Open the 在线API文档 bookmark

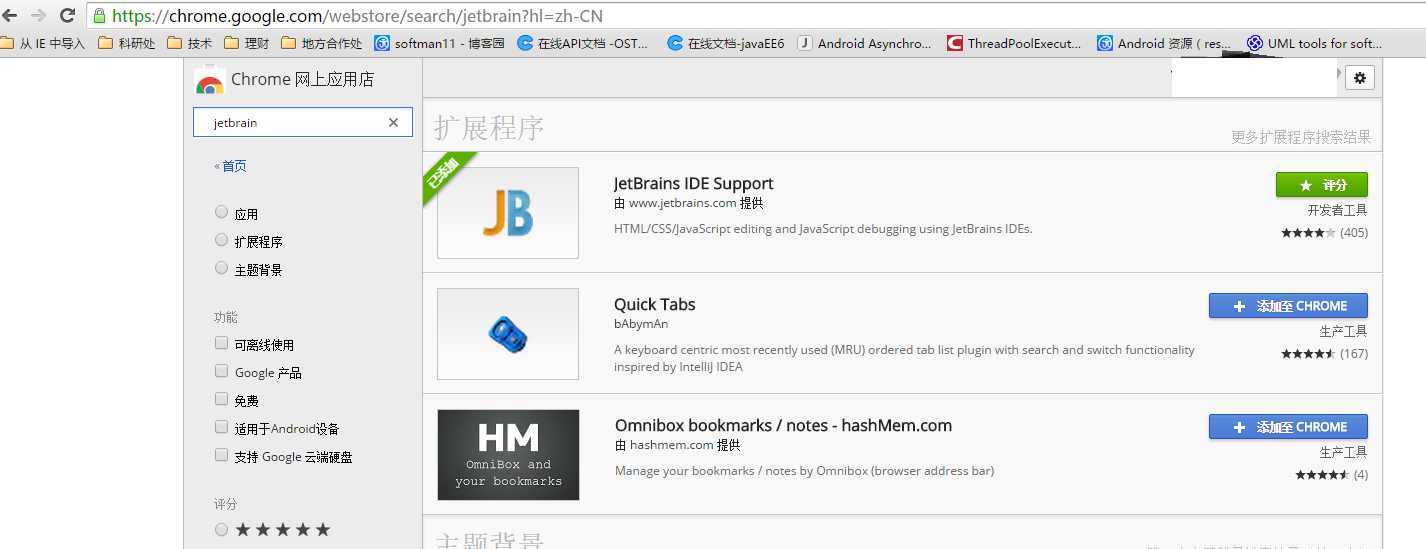point(582,43)
